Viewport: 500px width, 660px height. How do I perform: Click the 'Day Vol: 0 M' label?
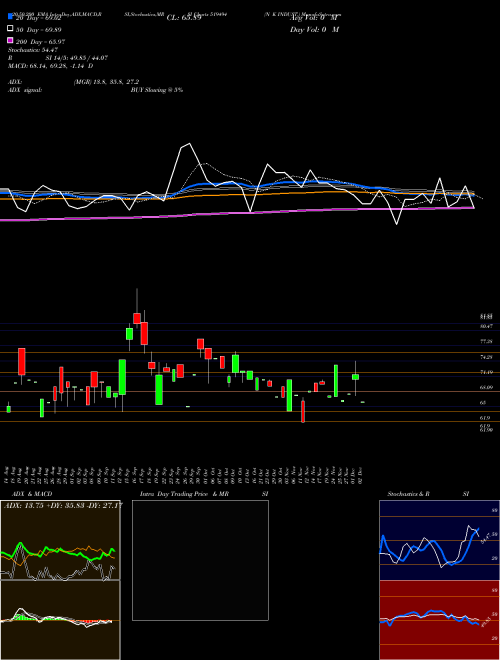click(x=314, y=30)
